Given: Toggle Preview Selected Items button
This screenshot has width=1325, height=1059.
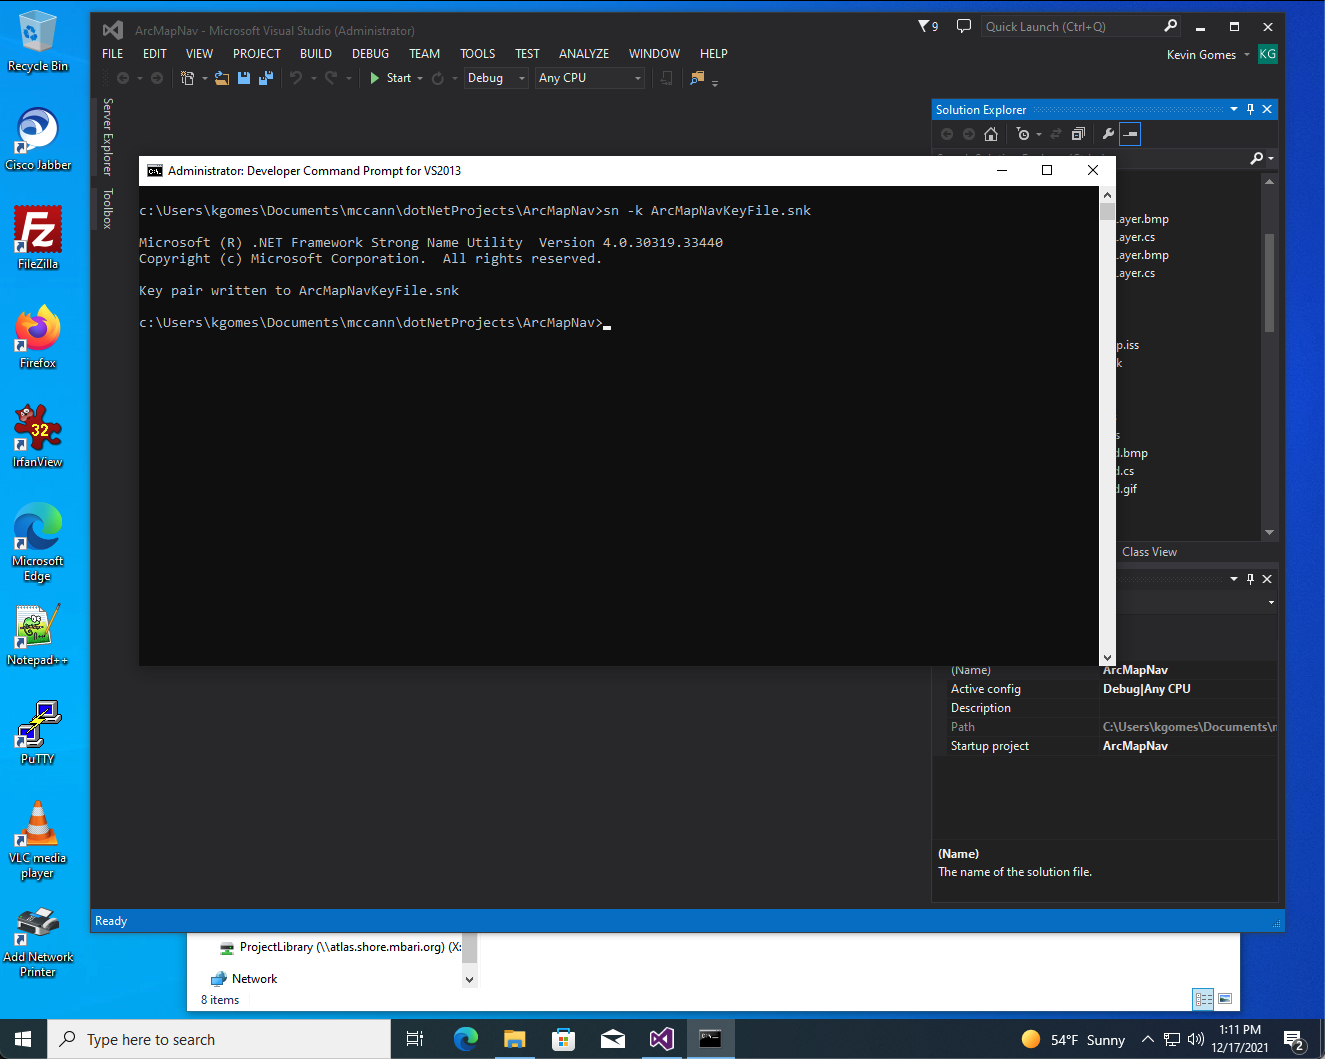Looking at the screenshot, I should click(1130, 134).
